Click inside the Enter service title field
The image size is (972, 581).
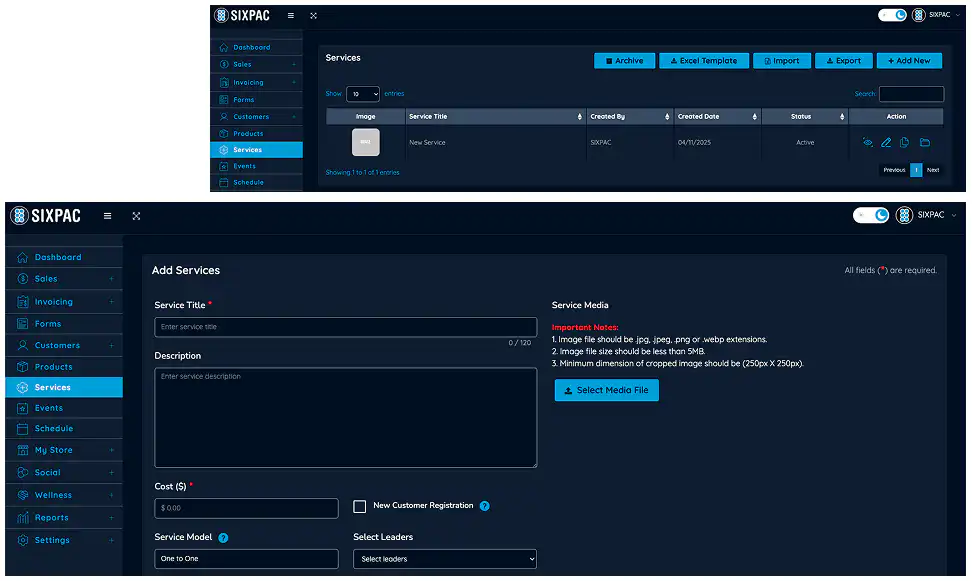tap(345, 326)
